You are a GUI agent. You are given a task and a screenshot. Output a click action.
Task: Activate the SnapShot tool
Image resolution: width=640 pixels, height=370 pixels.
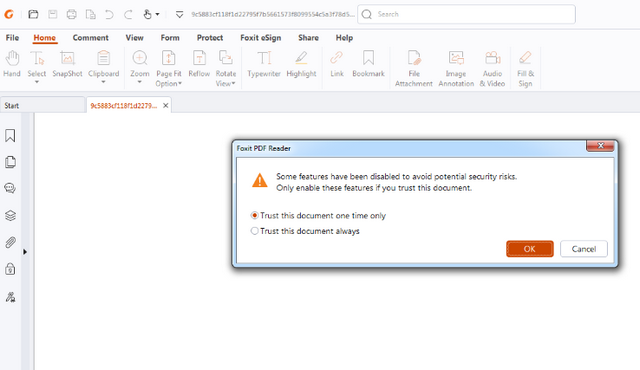[x=67, y=64]
